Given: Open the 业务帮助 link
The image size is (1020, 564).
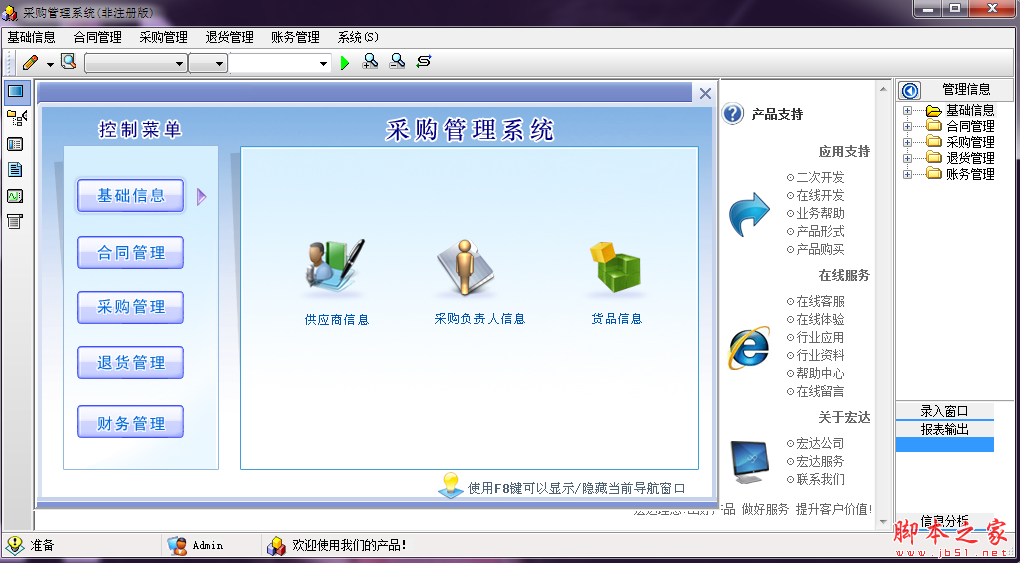Looking at the screenshot, I should click(820, 213).
